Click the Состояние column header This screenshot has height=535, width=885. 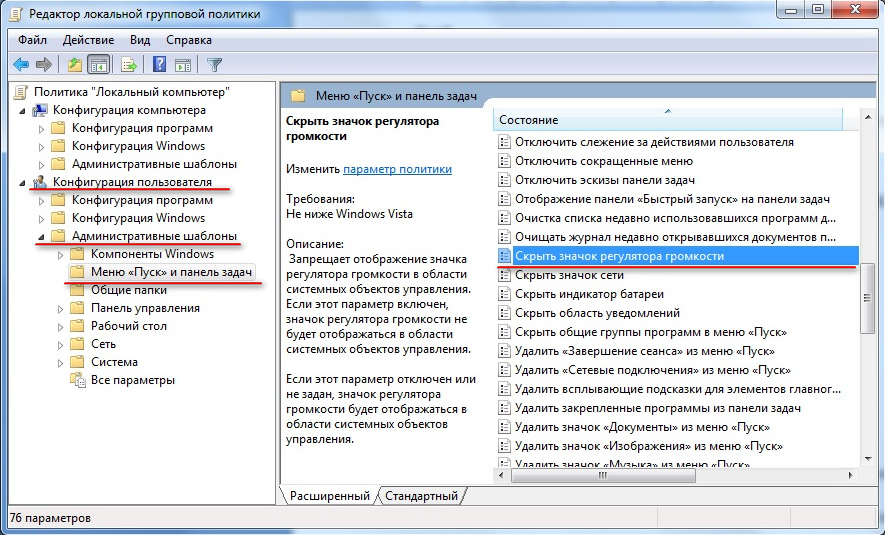tap(668, 120)
